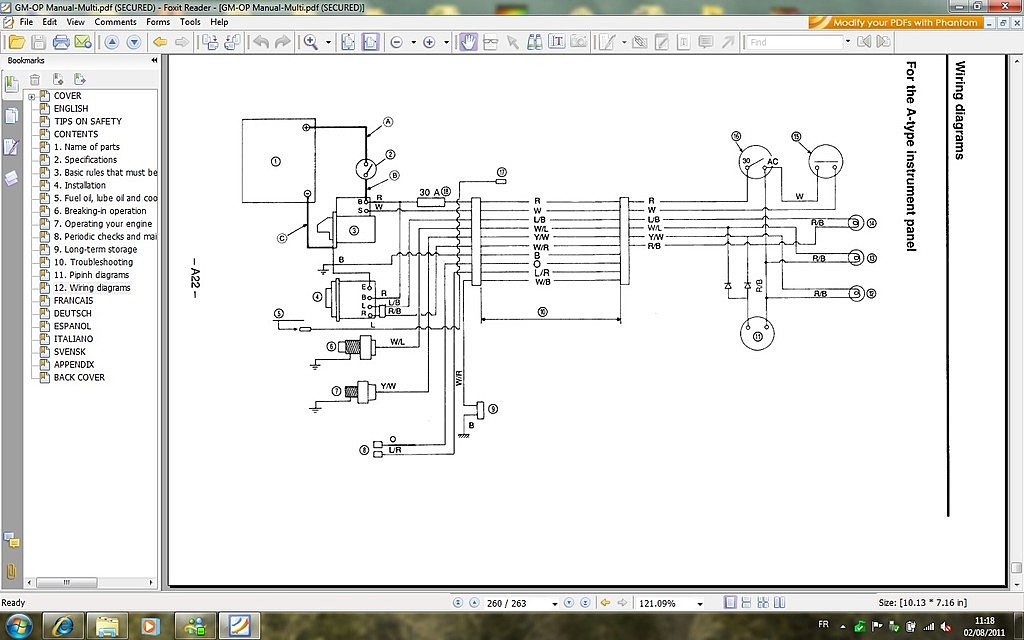Screen dimensions: 1024x640
Task: Click the Modify your PDFs with Phantom banner
Action: [x=897, y=22]
